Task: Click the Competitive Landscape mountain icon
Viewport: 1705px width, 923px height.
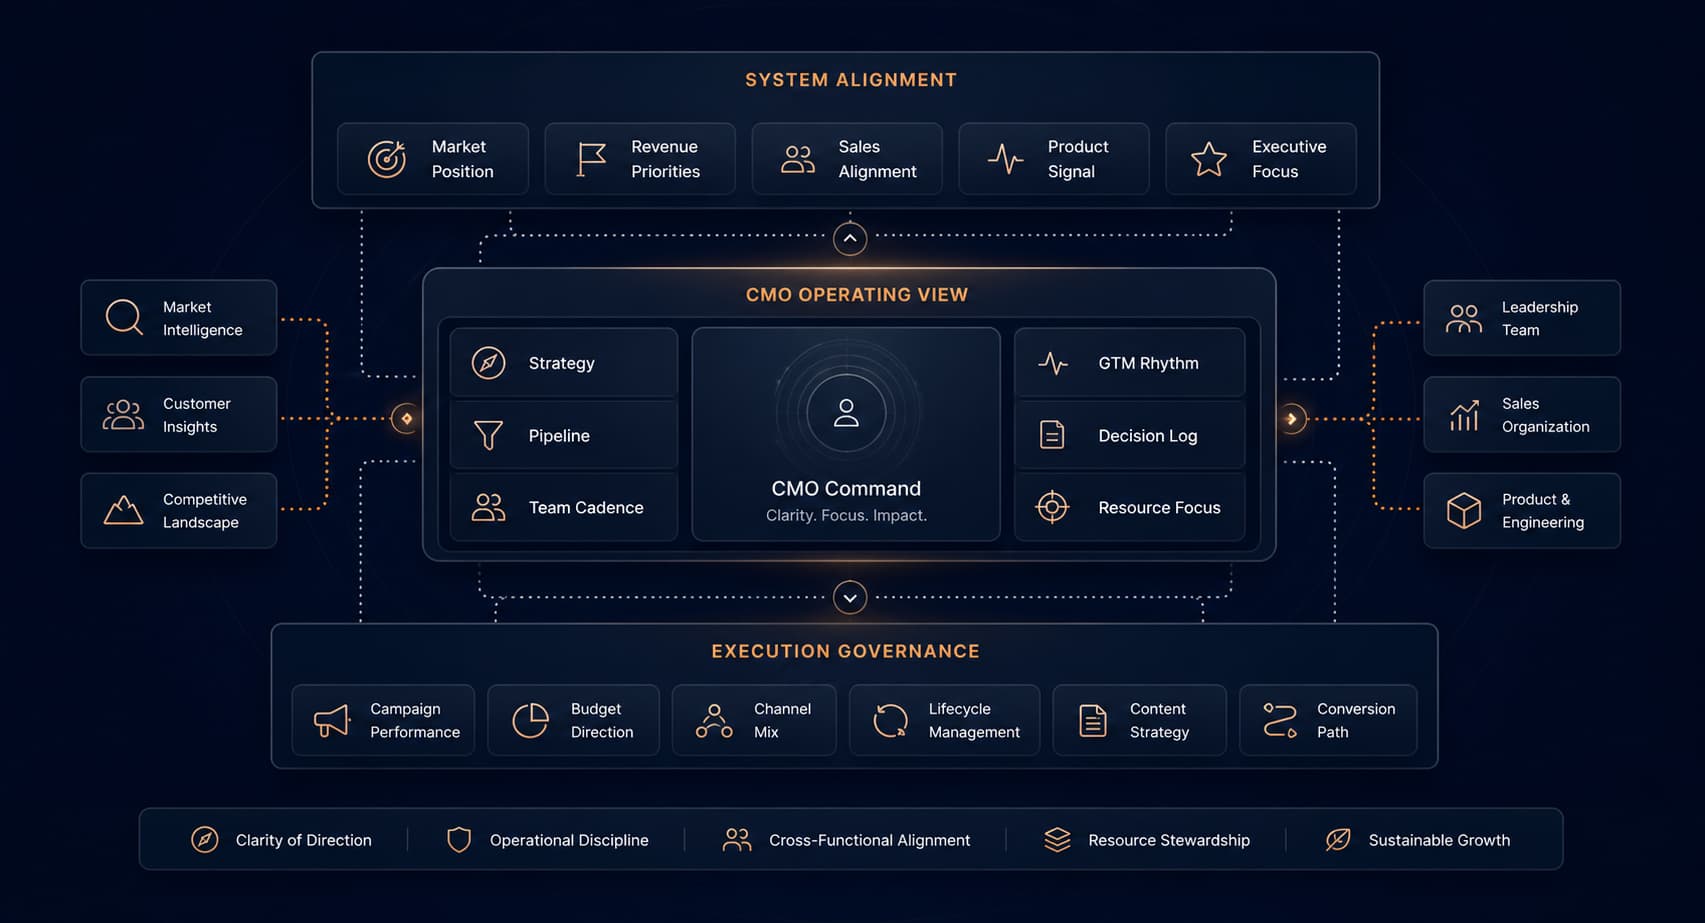Action: point(123,511)
